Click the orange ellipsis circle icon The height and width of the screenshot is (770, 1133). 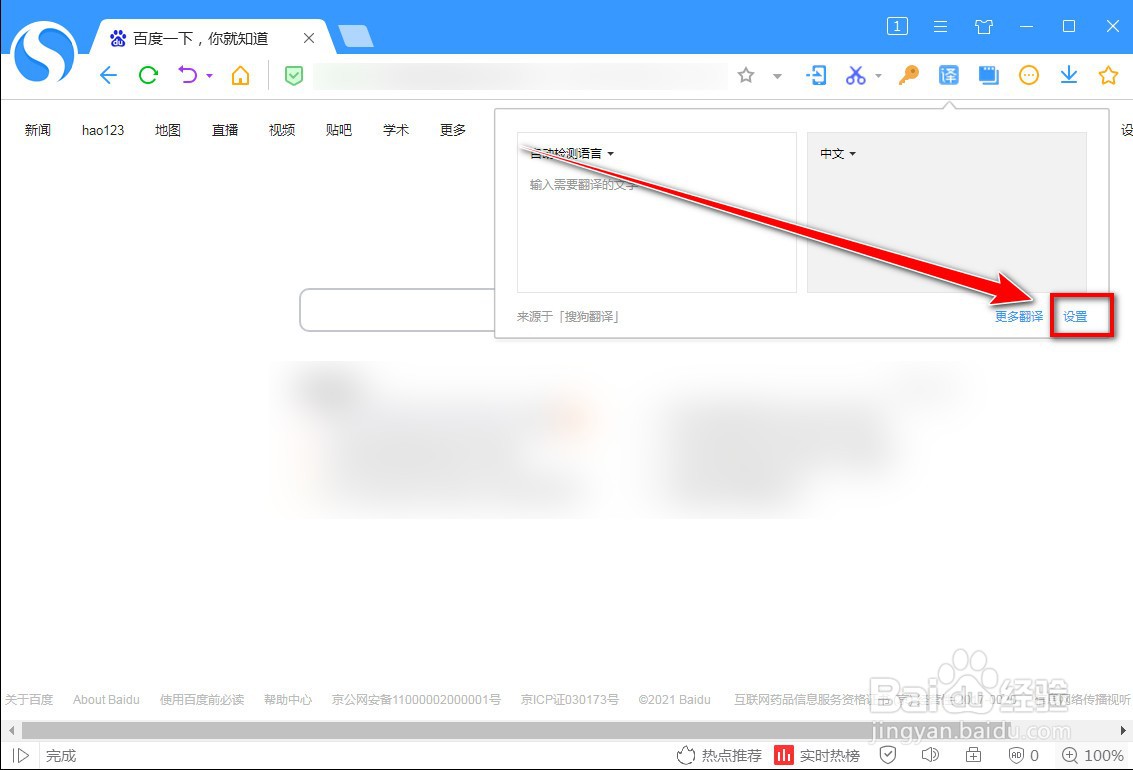1028,75
